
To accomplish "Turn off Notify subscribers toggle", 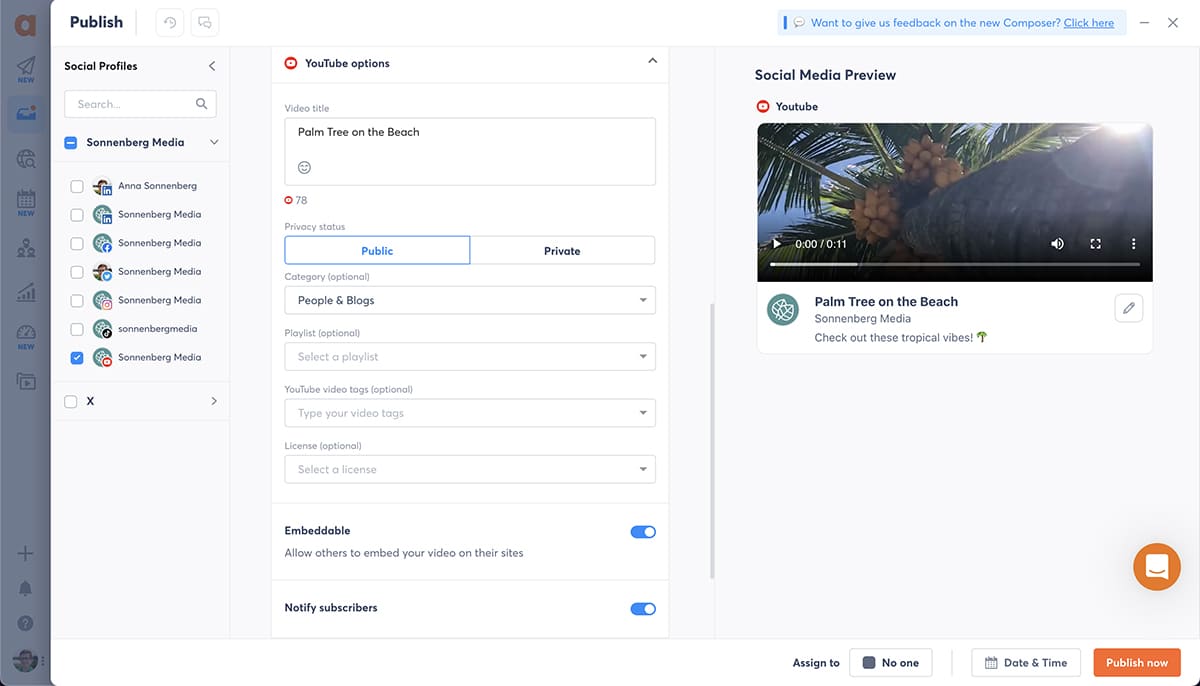I will (643, 608).
